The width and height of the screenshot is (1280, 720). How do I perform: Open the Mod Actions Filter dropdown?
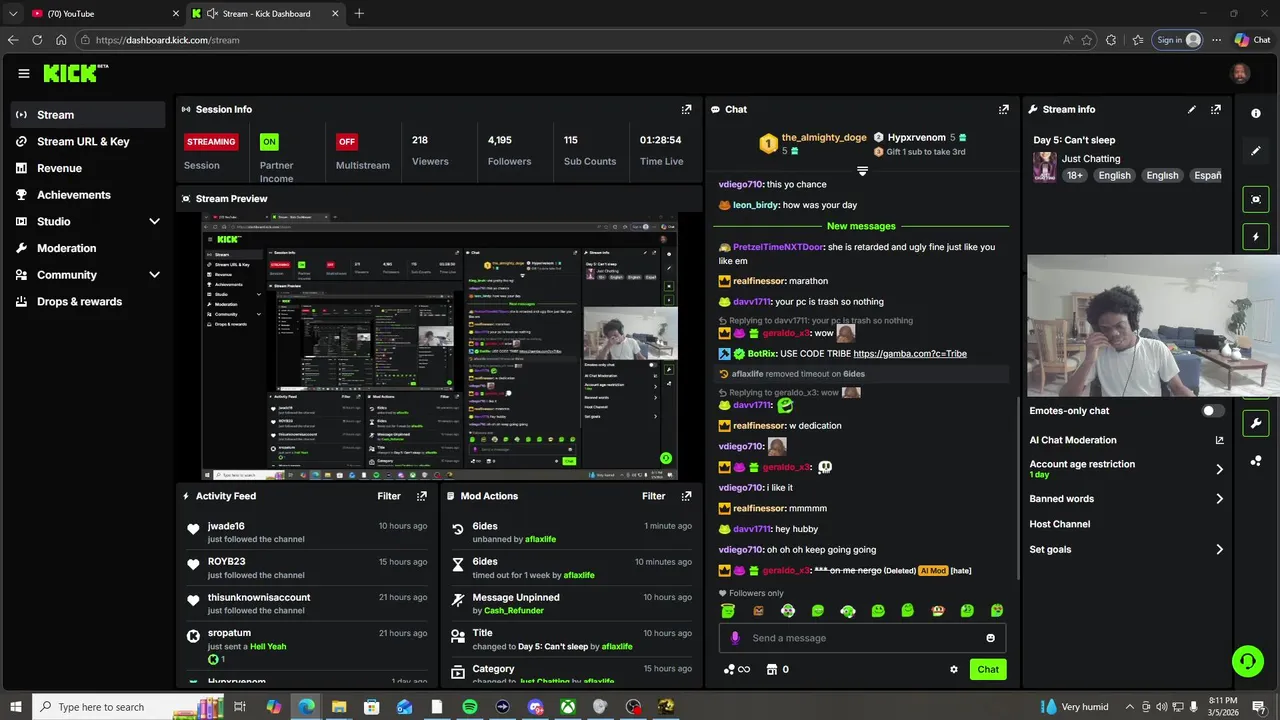(654, 496)
